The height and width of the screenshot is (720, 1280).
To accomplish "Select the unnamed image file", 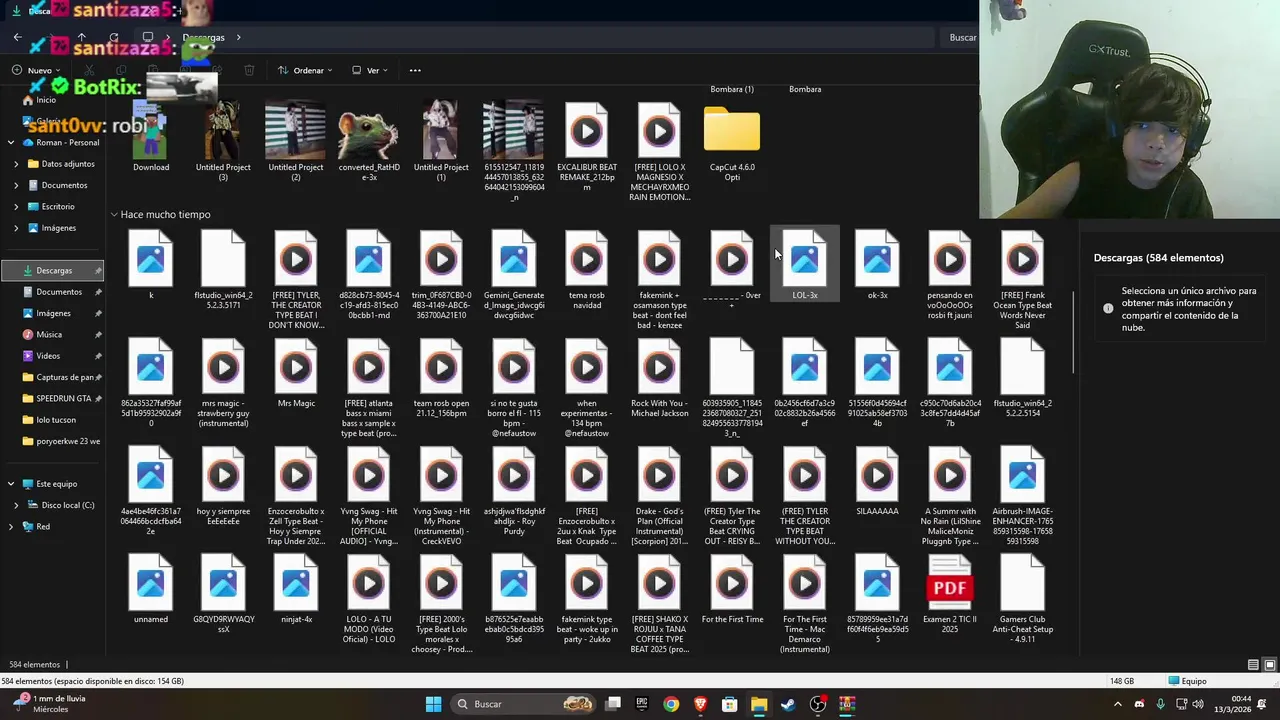I will pyautogui.click(x=151, y=589).
